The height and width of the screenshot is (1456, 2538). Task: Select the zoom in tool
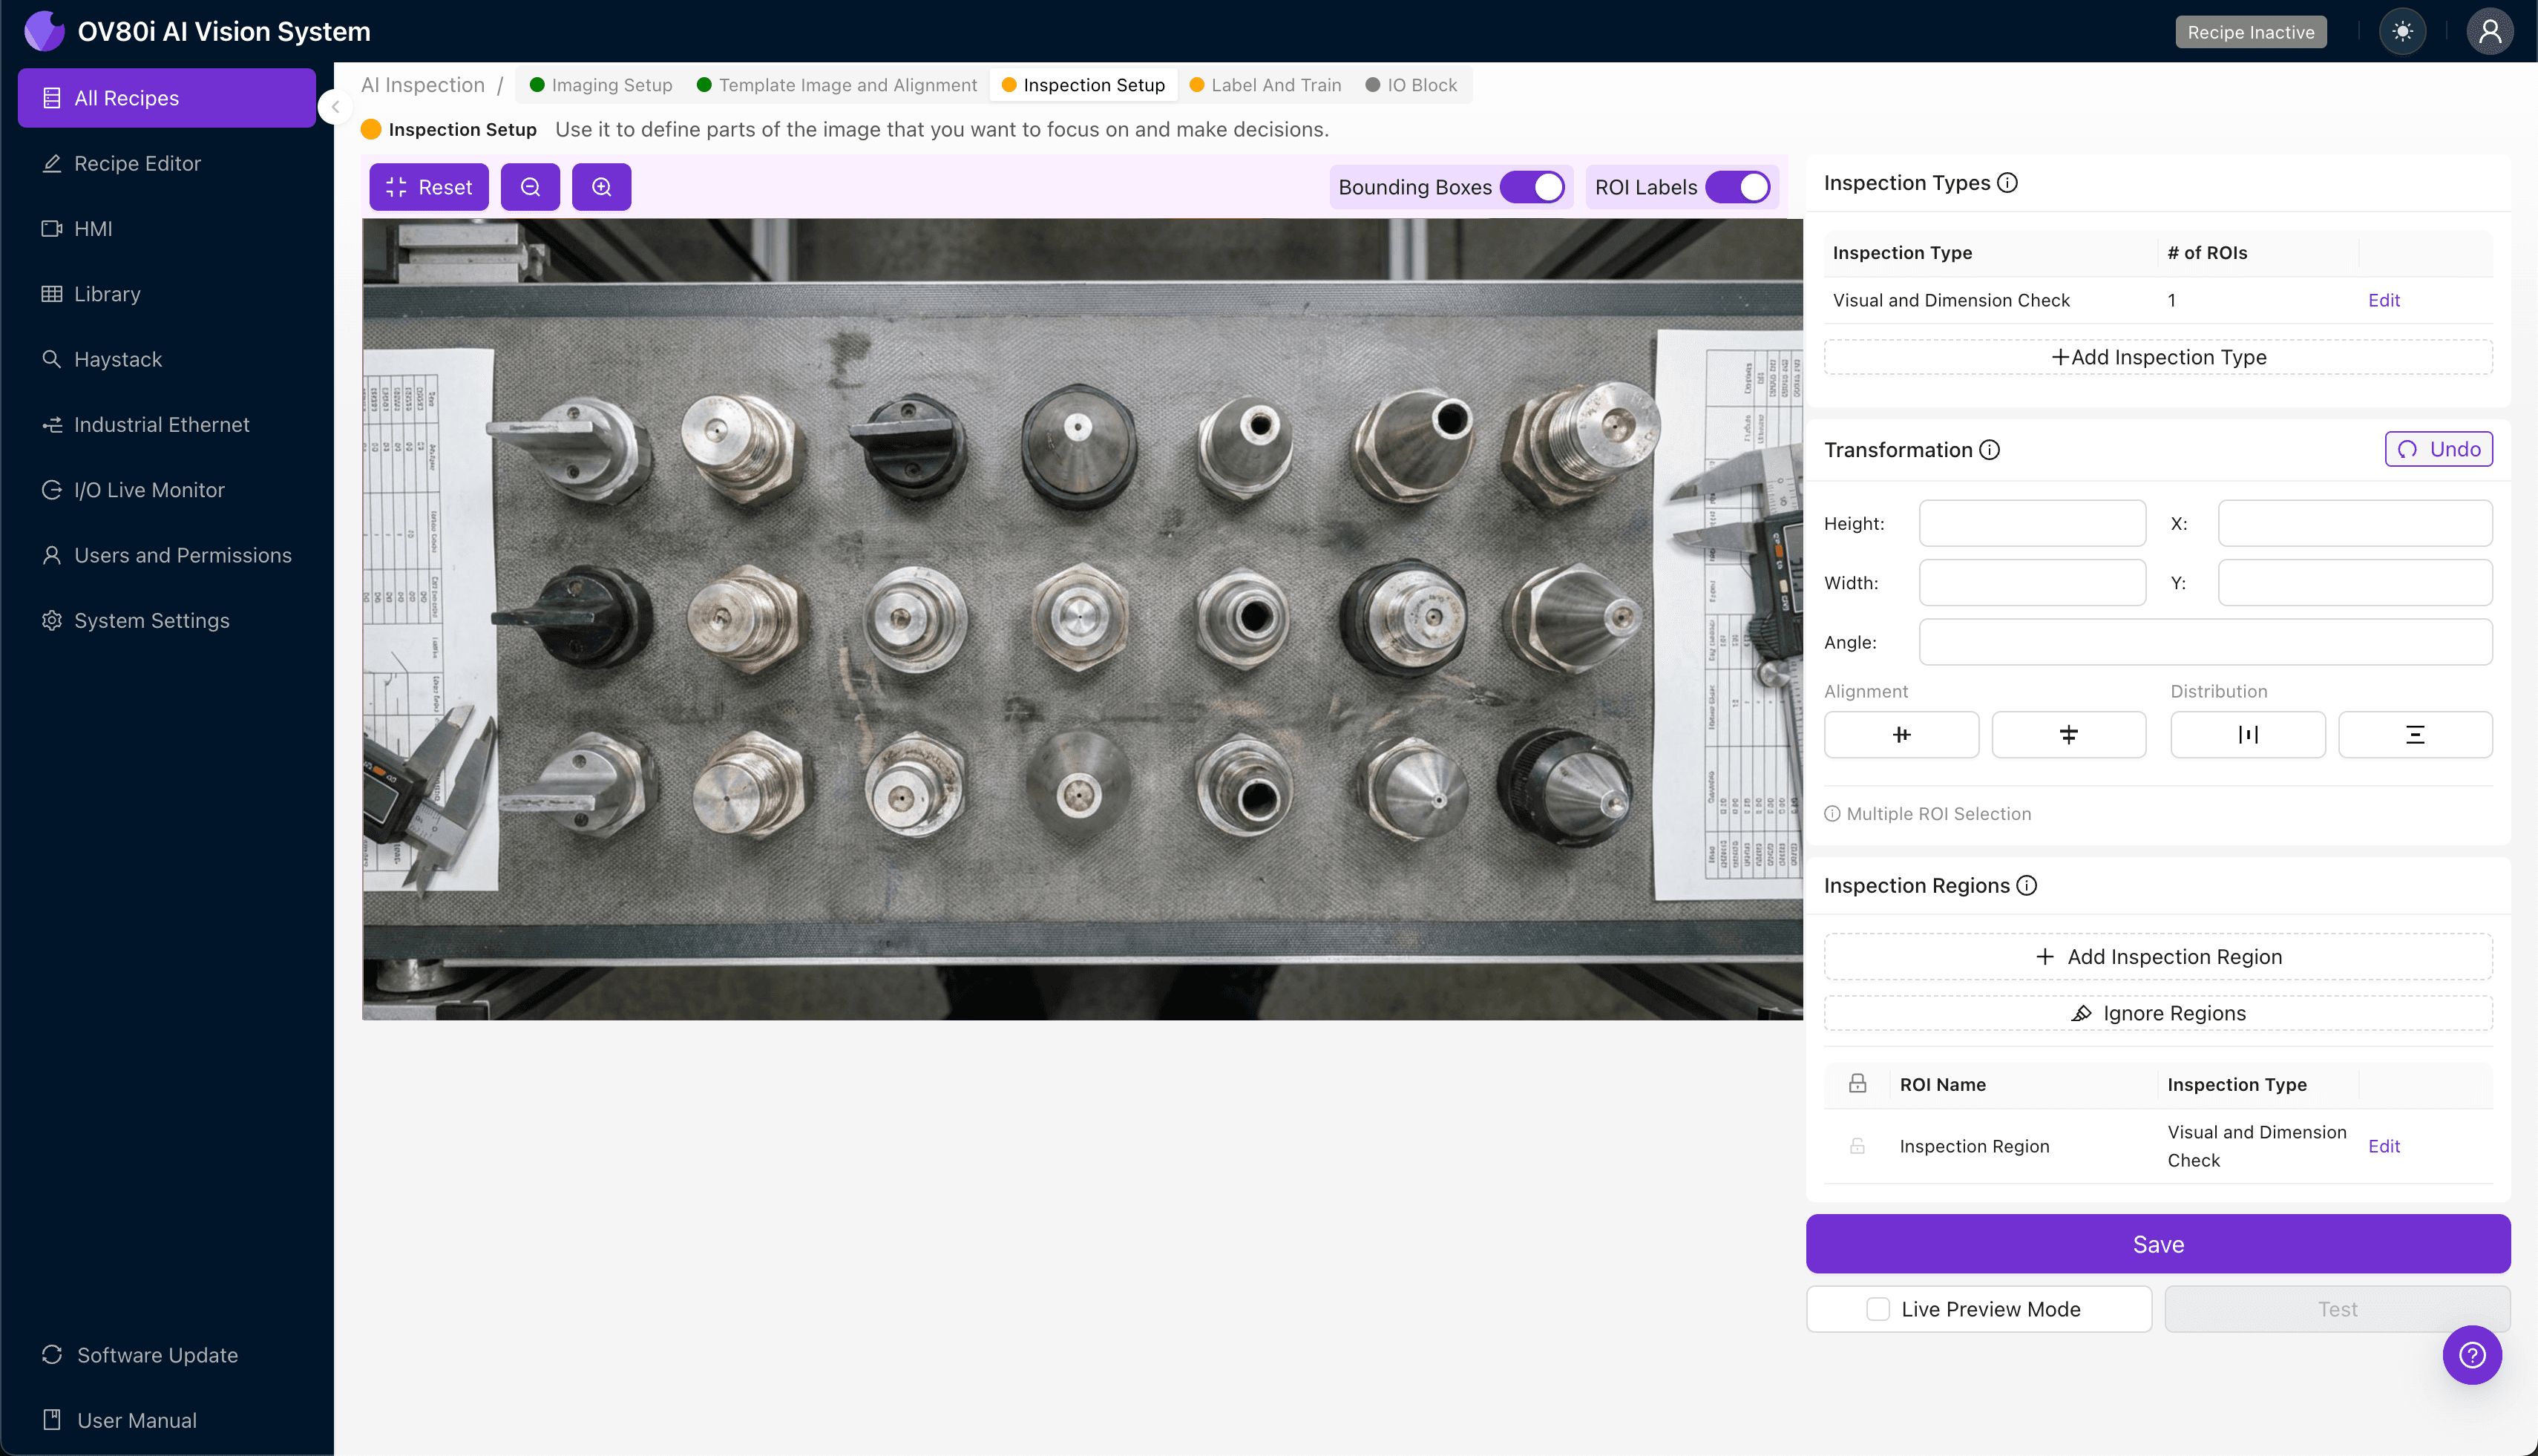(x=601, y=186)
